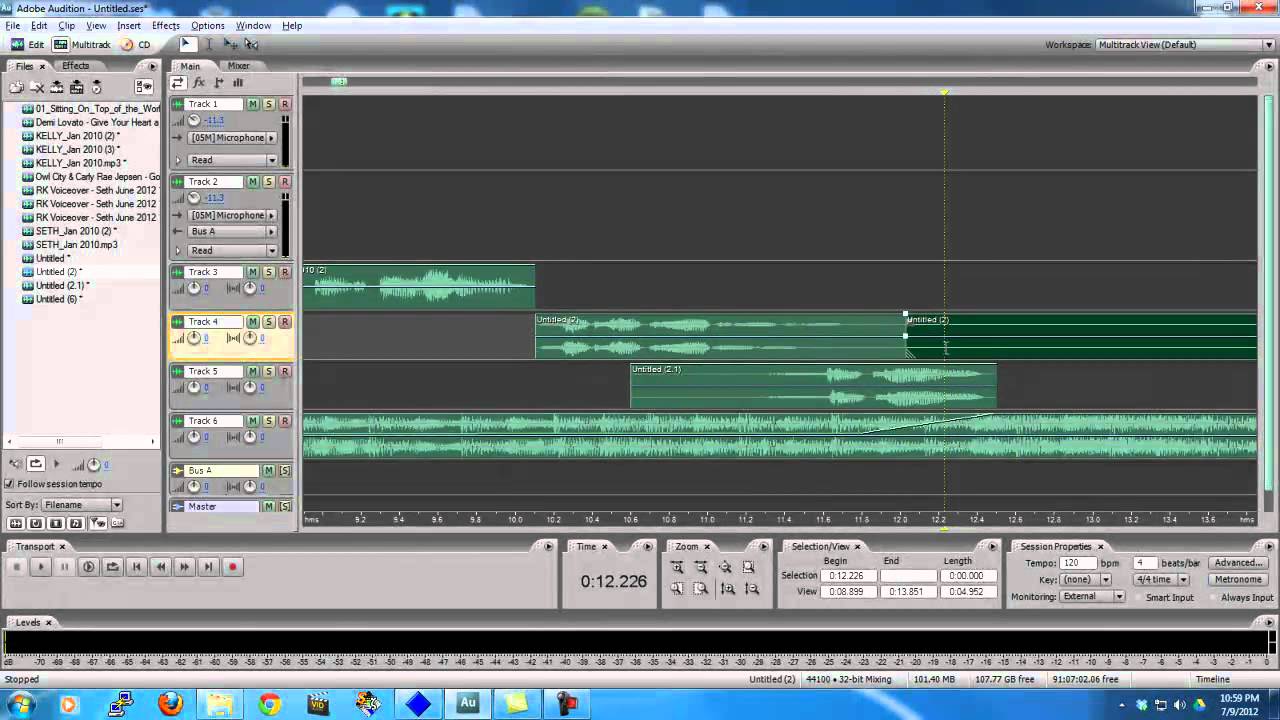1280x720 pixels.
Task: Uncheck Follow session tempo checkbox
Action: click(10, 484)
